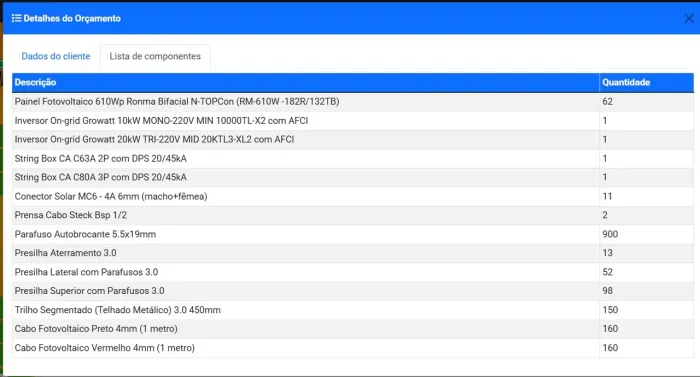Screen dimensions: 700x377
Task: Click the Presilha Superior com Parafusos row
Action: pyautogui.click(x=353, y=291)
